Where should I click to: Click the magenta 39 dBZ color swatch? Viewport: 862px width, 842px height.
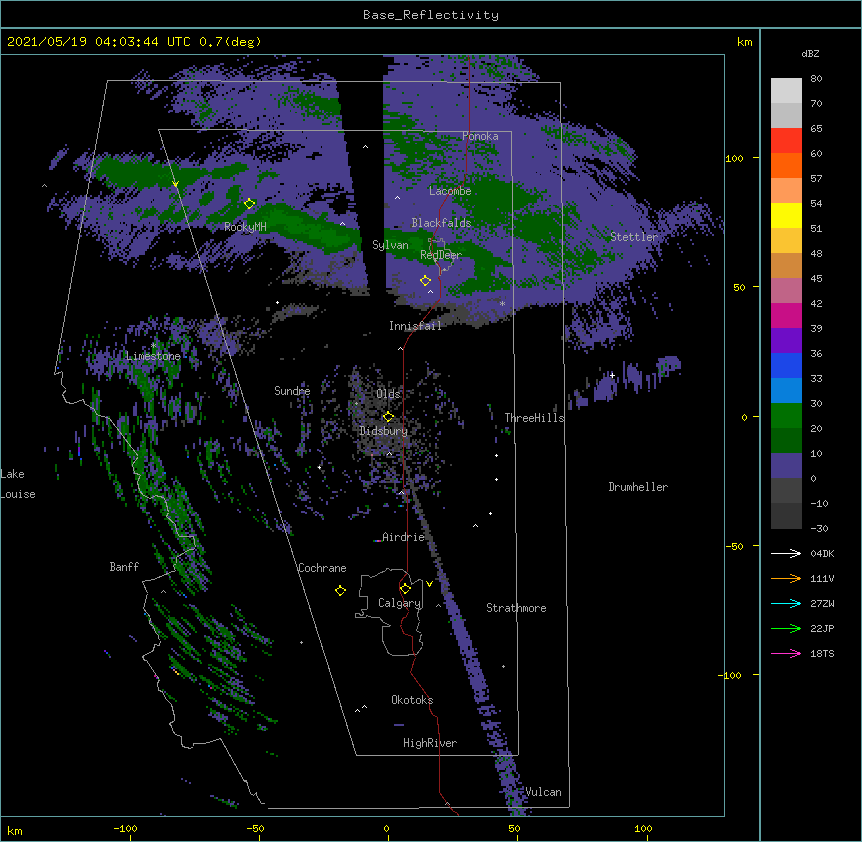click(786, 315)
